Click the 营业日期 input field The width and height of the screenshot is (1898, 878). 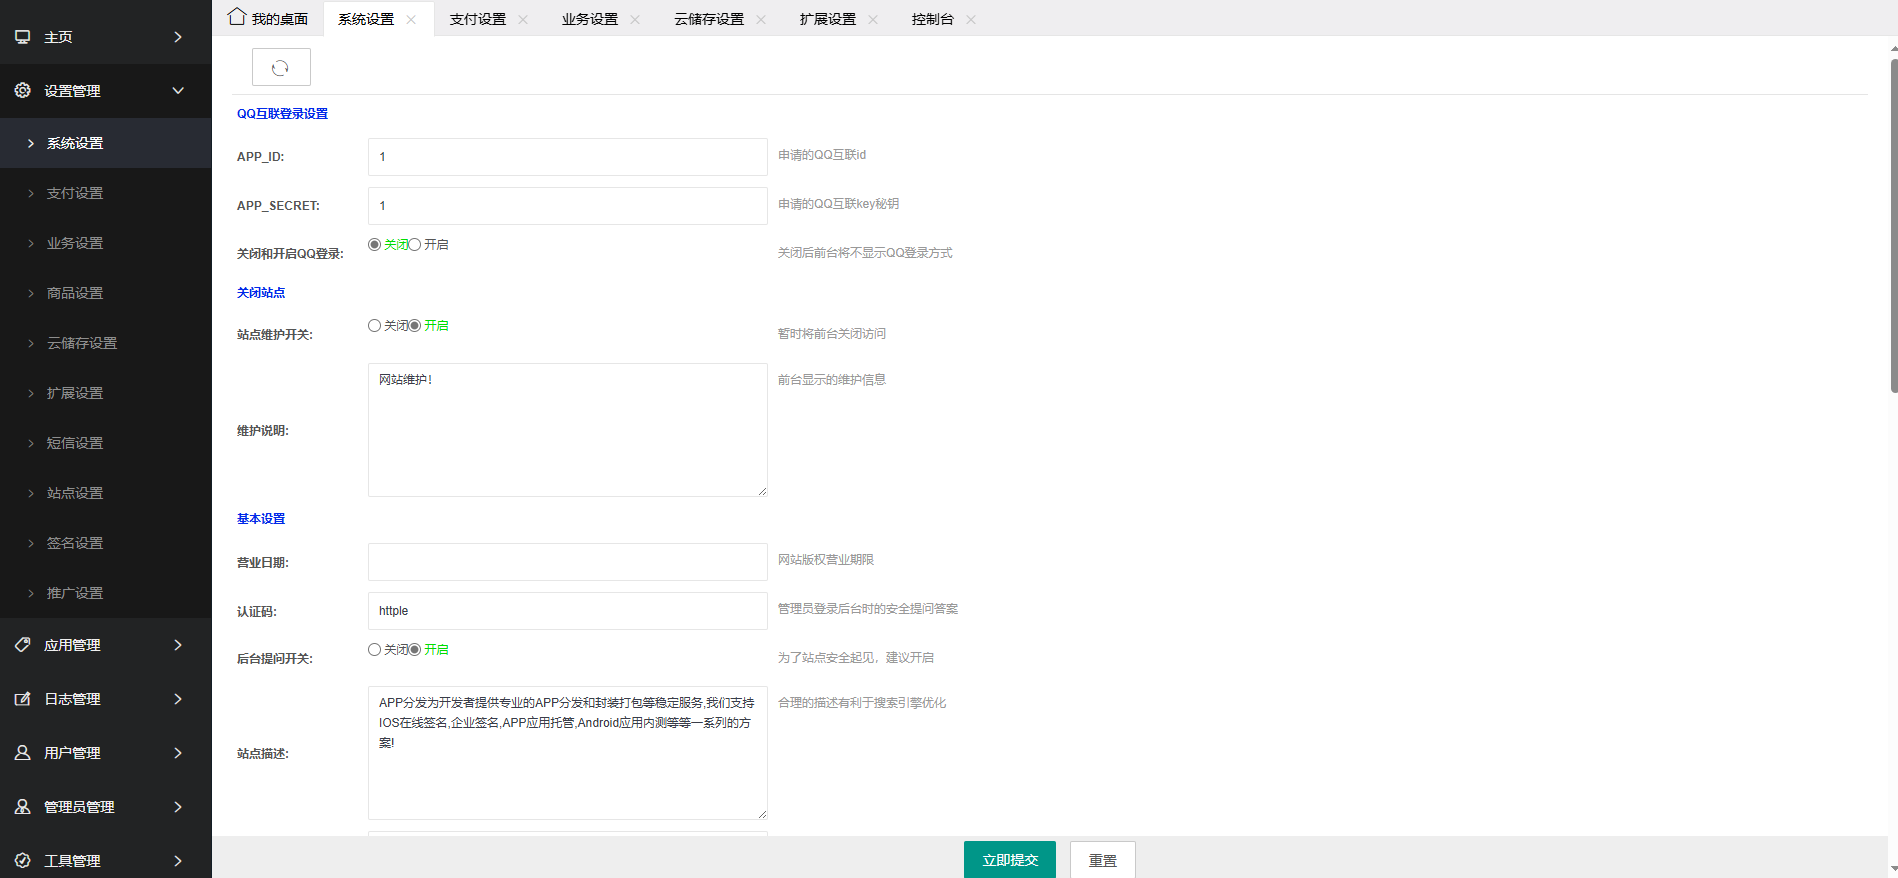(568, 562)
